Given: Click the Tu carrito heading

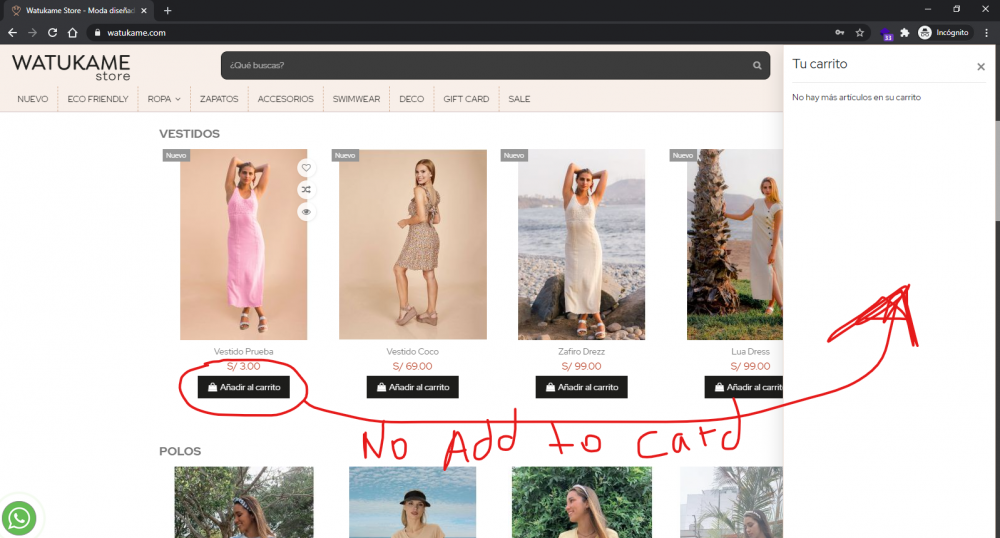Looking at the screenshot, I should point(820,64).
